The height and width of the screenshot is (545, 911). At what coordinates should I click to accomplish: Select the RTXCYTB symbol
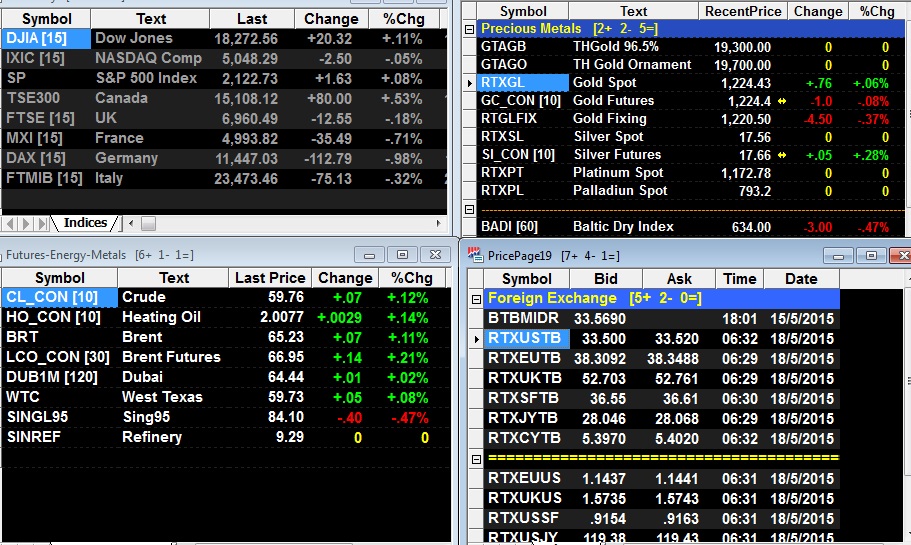[525, 439]
